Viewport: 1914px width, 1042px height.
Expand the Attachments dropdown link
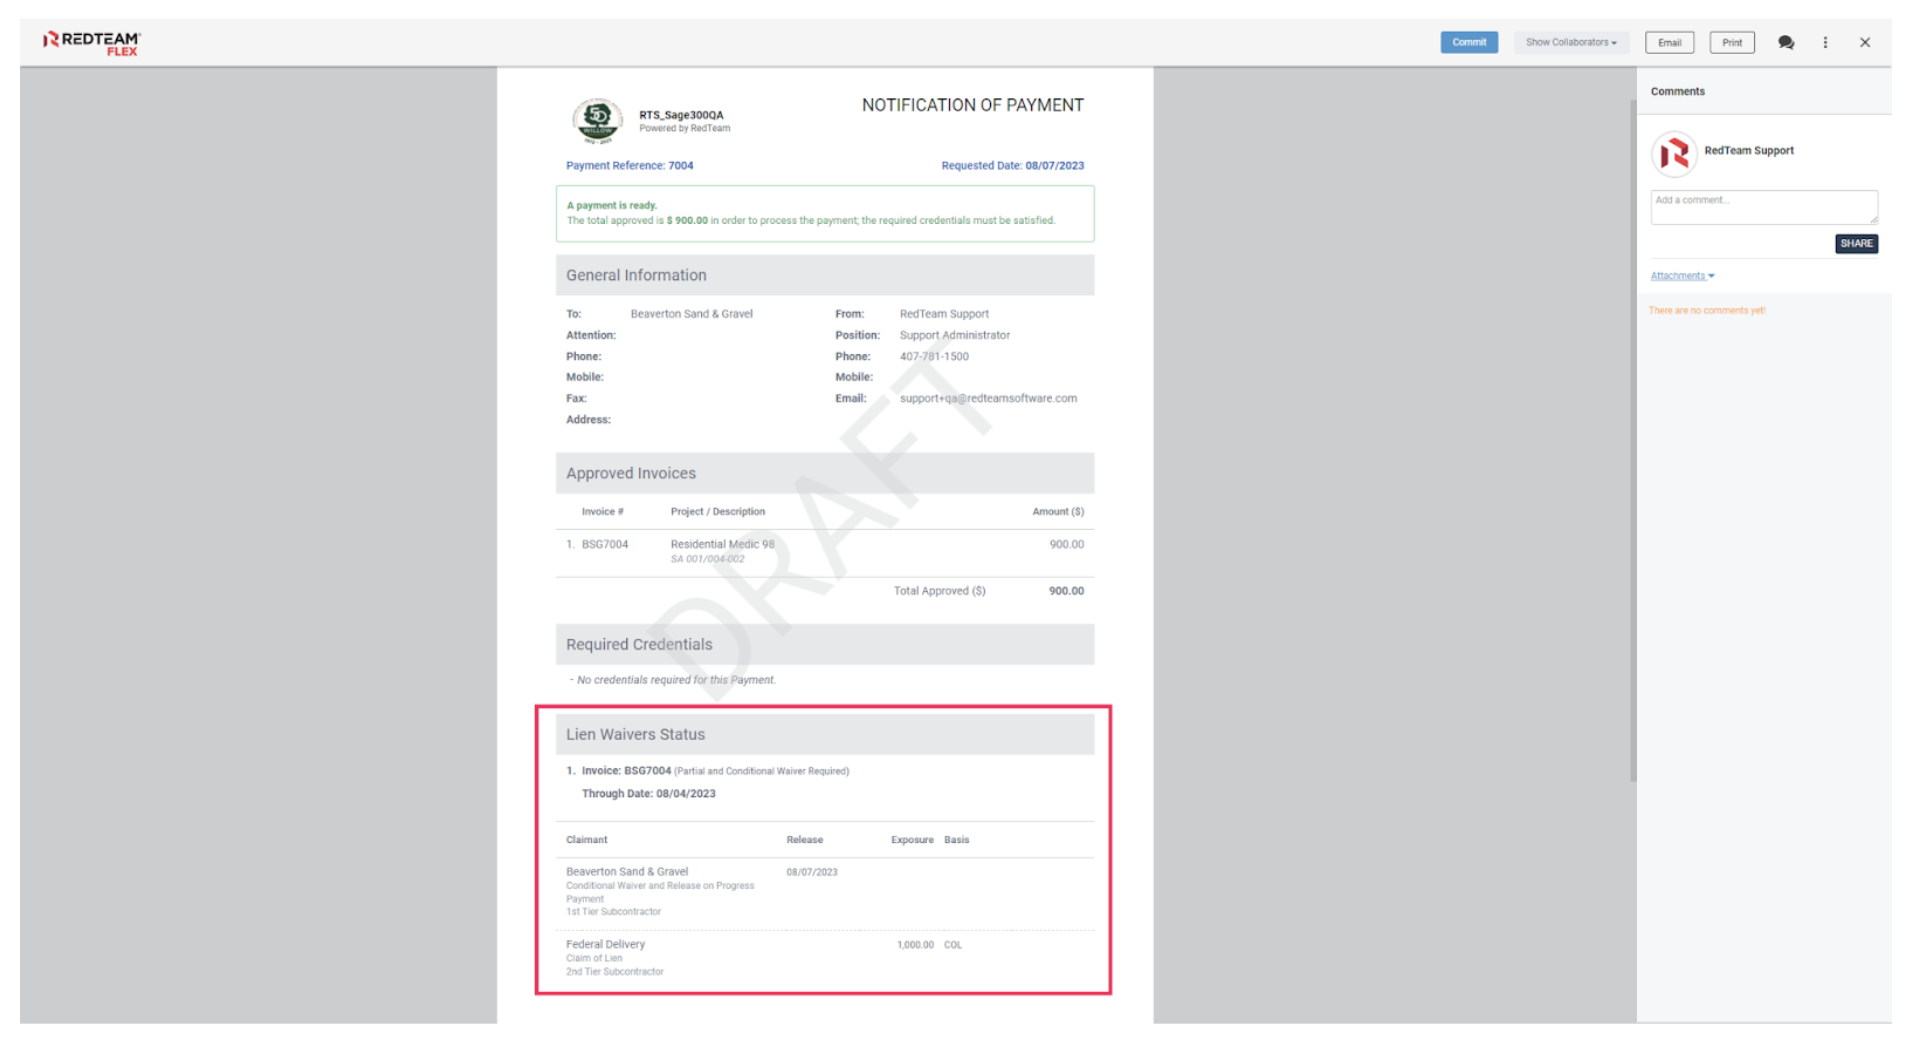1681,276
